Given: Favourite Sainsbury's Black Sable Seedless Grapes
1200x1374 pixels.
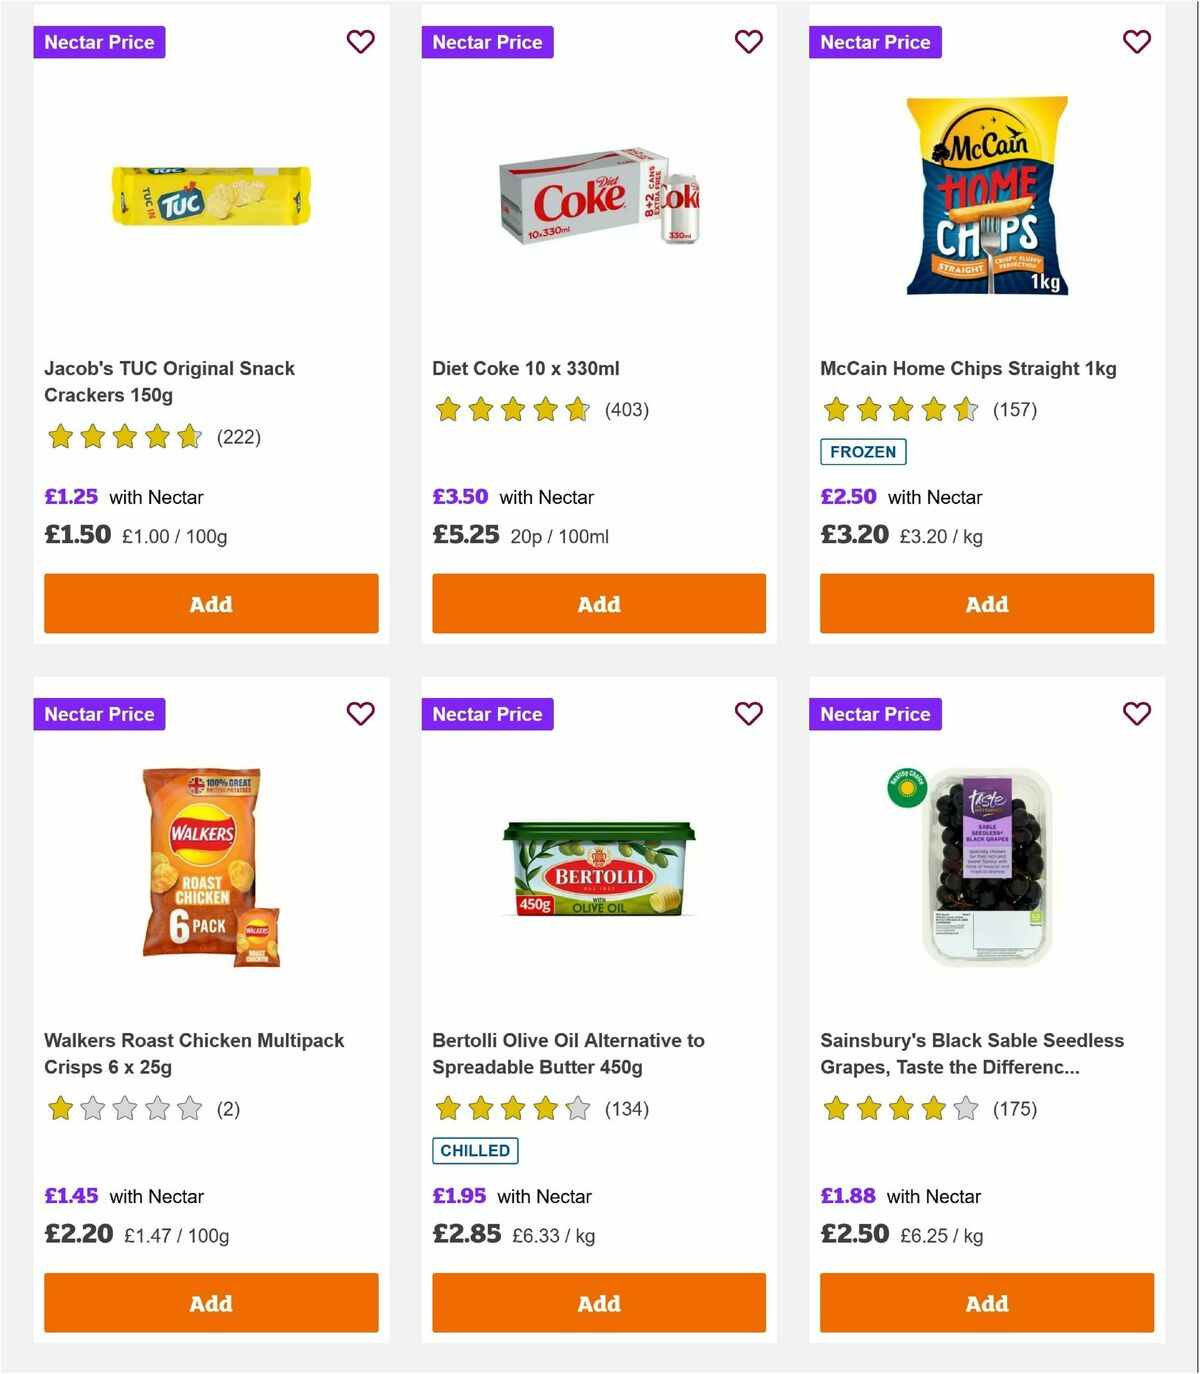Looking at the screenshot, I should click(x=1136, y=714).
